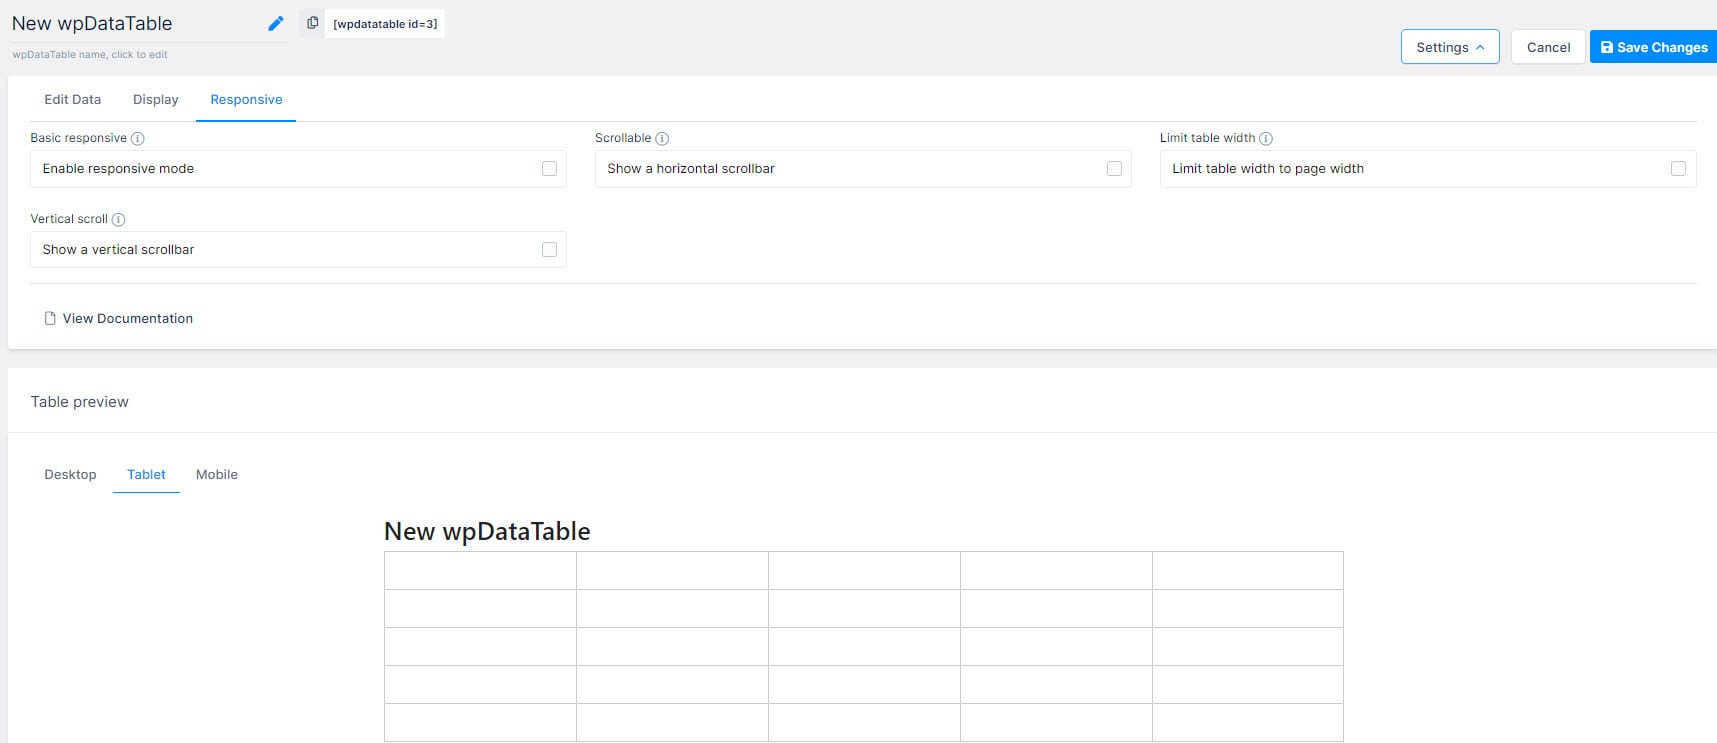Copy the wpdatatable shortcode icon
The image size is (1717, 743).
point(312,23)
